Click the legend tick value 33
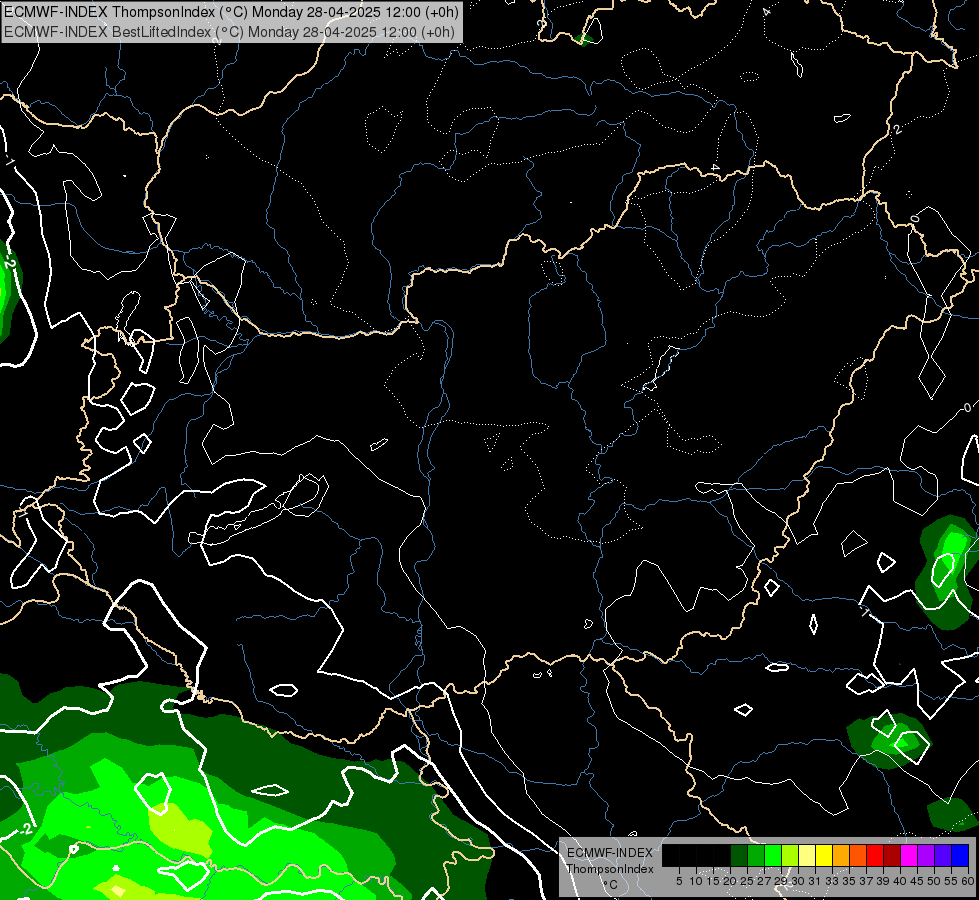 click(832, 881)
